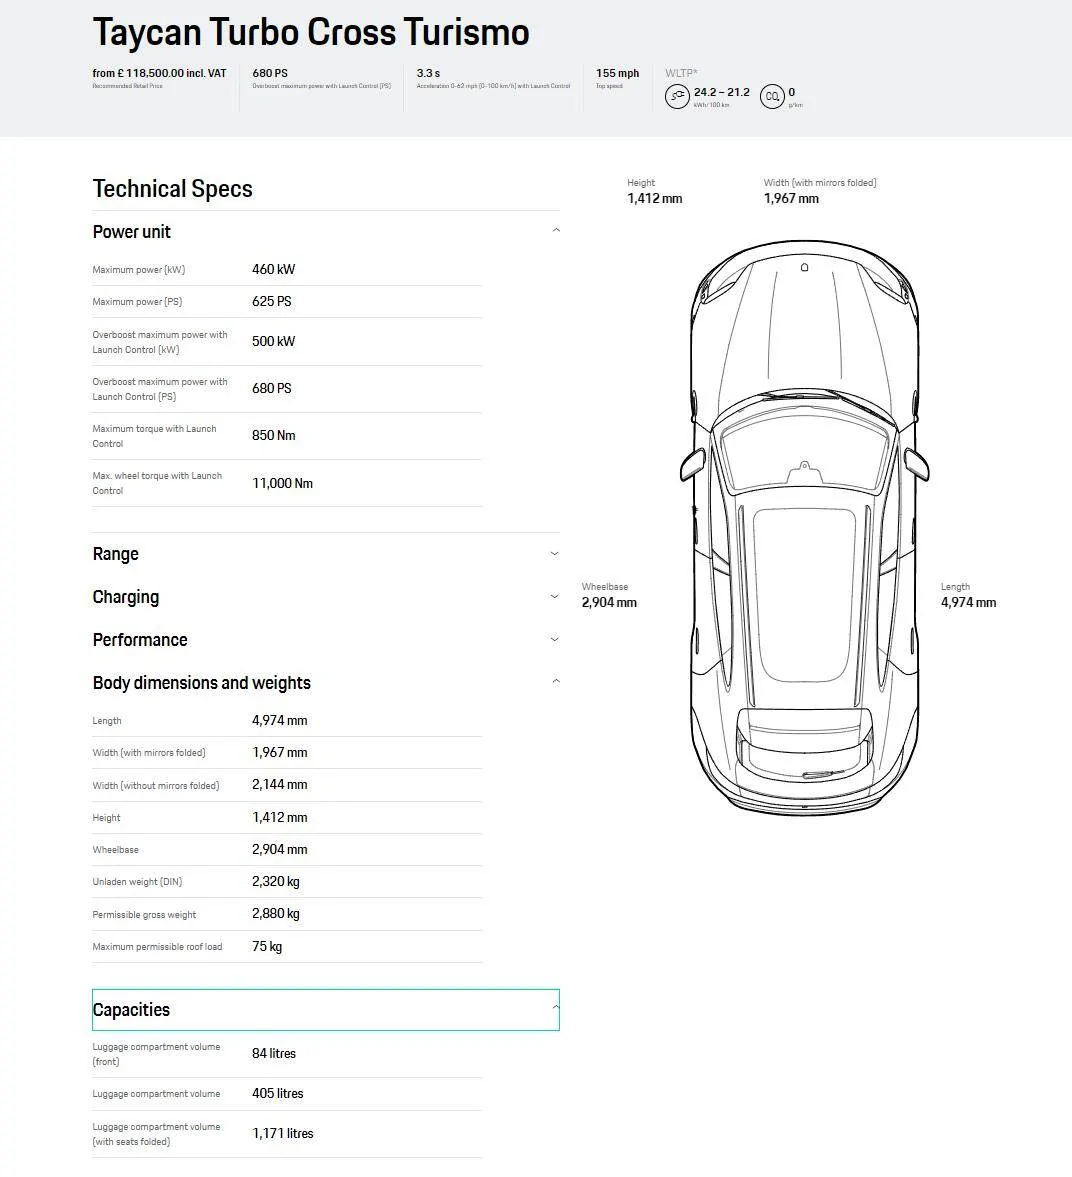Click the '1,967 mm' value in table

click(279, 752)
